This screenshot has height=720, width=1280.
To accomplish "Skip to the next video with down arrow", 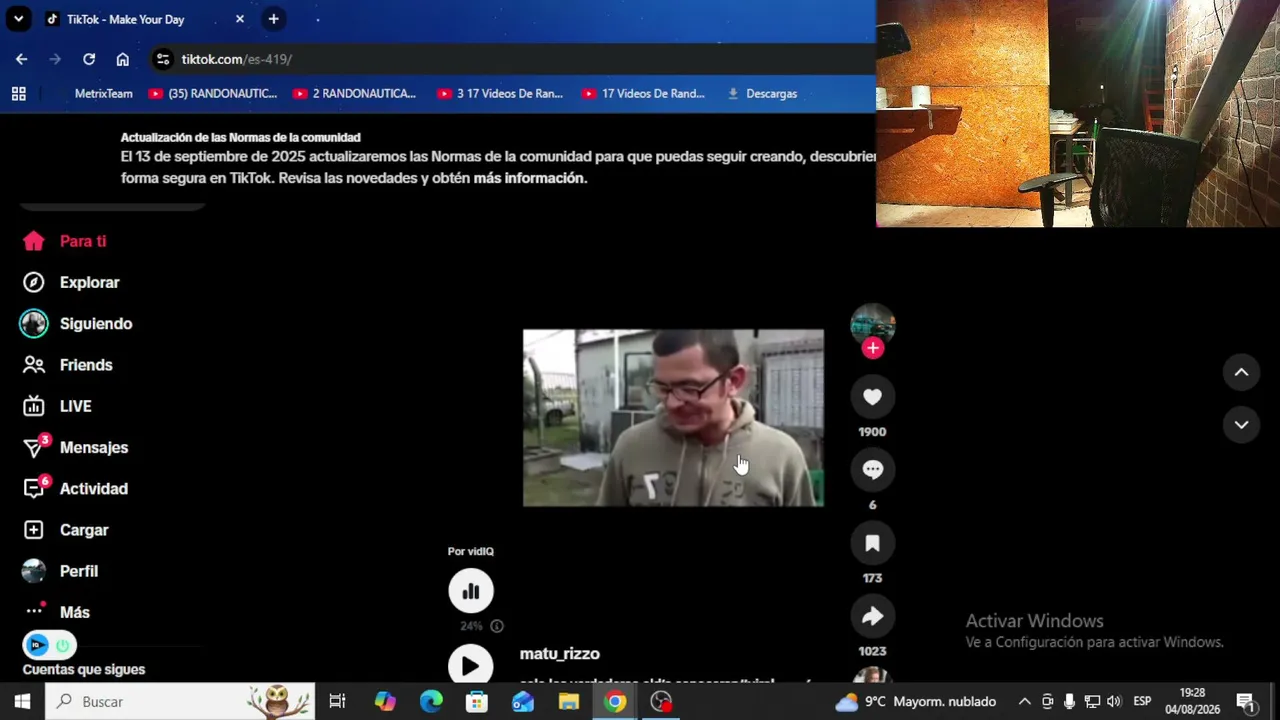I will [x=1241, y=425].
